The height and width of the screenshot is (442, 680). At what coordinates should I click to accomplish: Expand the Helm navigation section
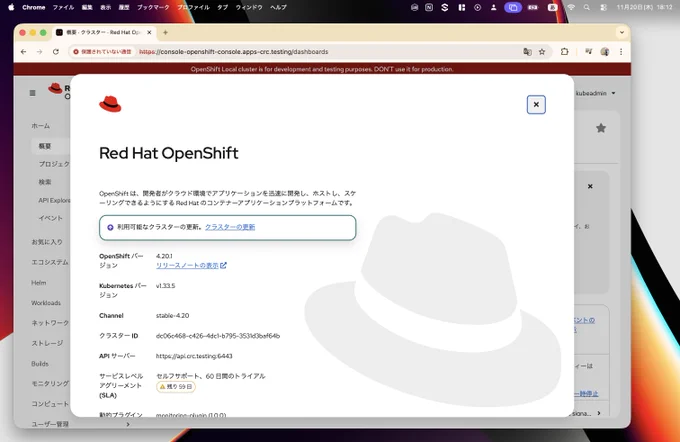coord(39,282)
